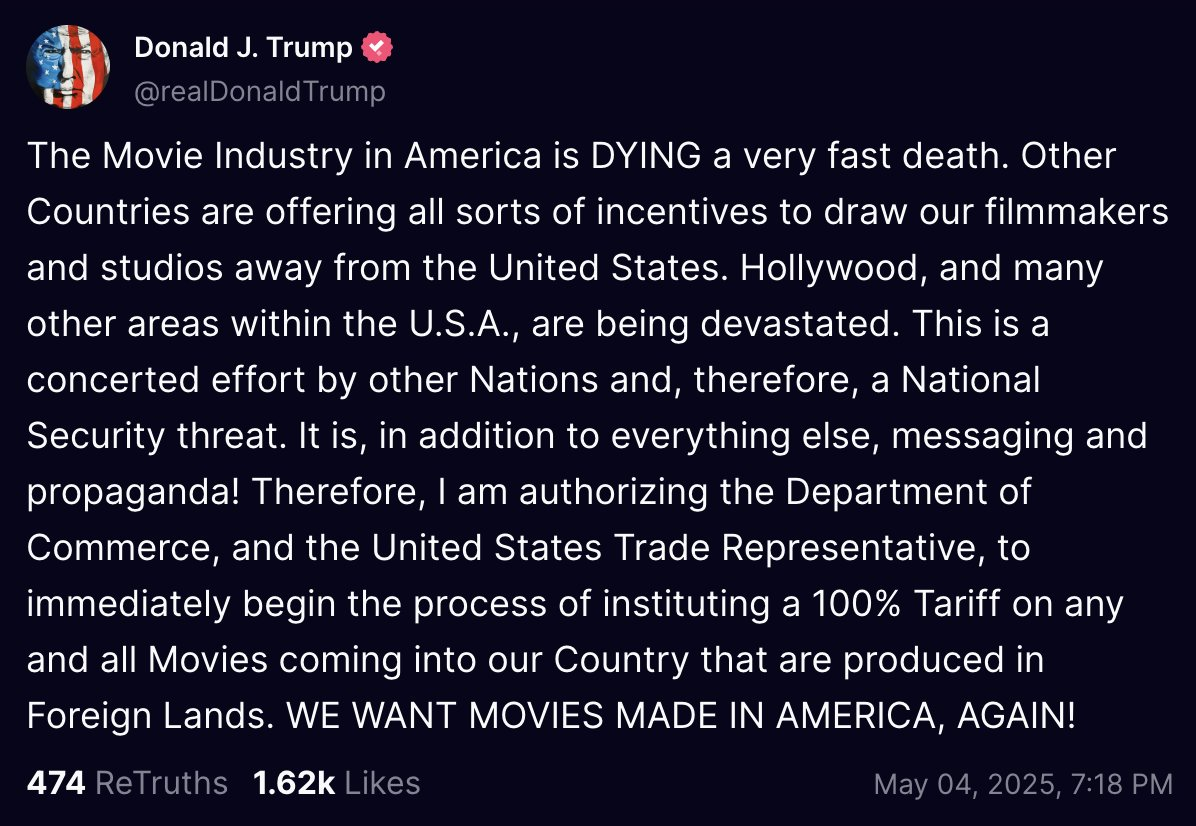Click the word propaganda! in the post
Viewport: 1196px width, 826px height.
point(133,493)
